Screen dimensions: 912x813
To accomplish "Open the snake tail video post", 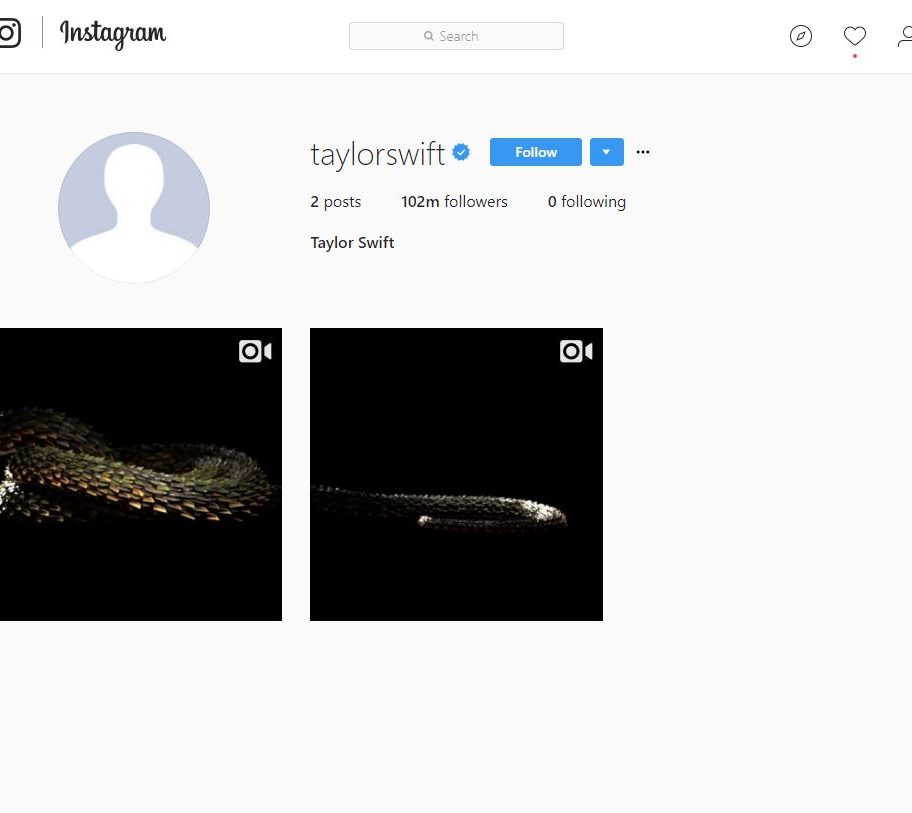I will click(456, 475).
